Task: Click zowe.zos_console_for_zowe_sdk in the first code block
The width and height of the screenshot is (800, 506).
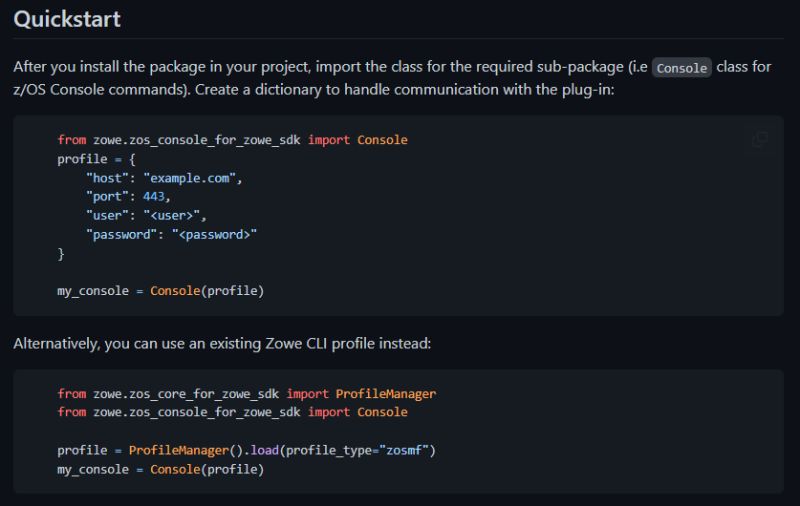Action: coord(196,140)
